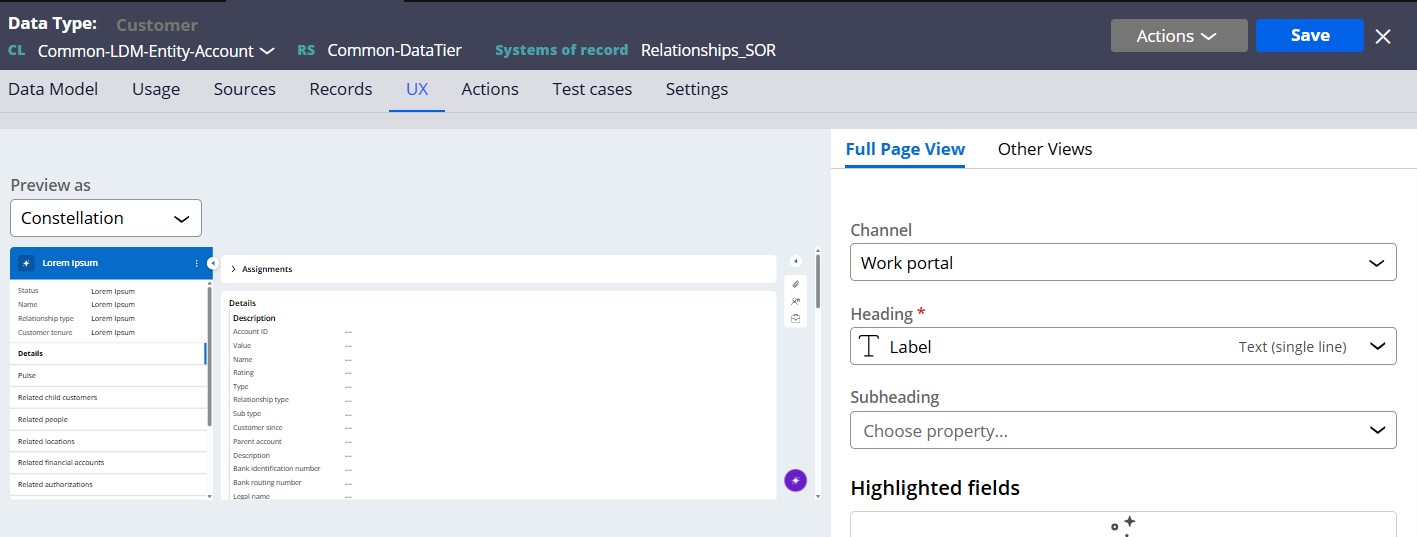The height and width of the screenshot is (537, 1417).
Task: Click the attachments paperclip icon in preview
Action: click(795, 284)
